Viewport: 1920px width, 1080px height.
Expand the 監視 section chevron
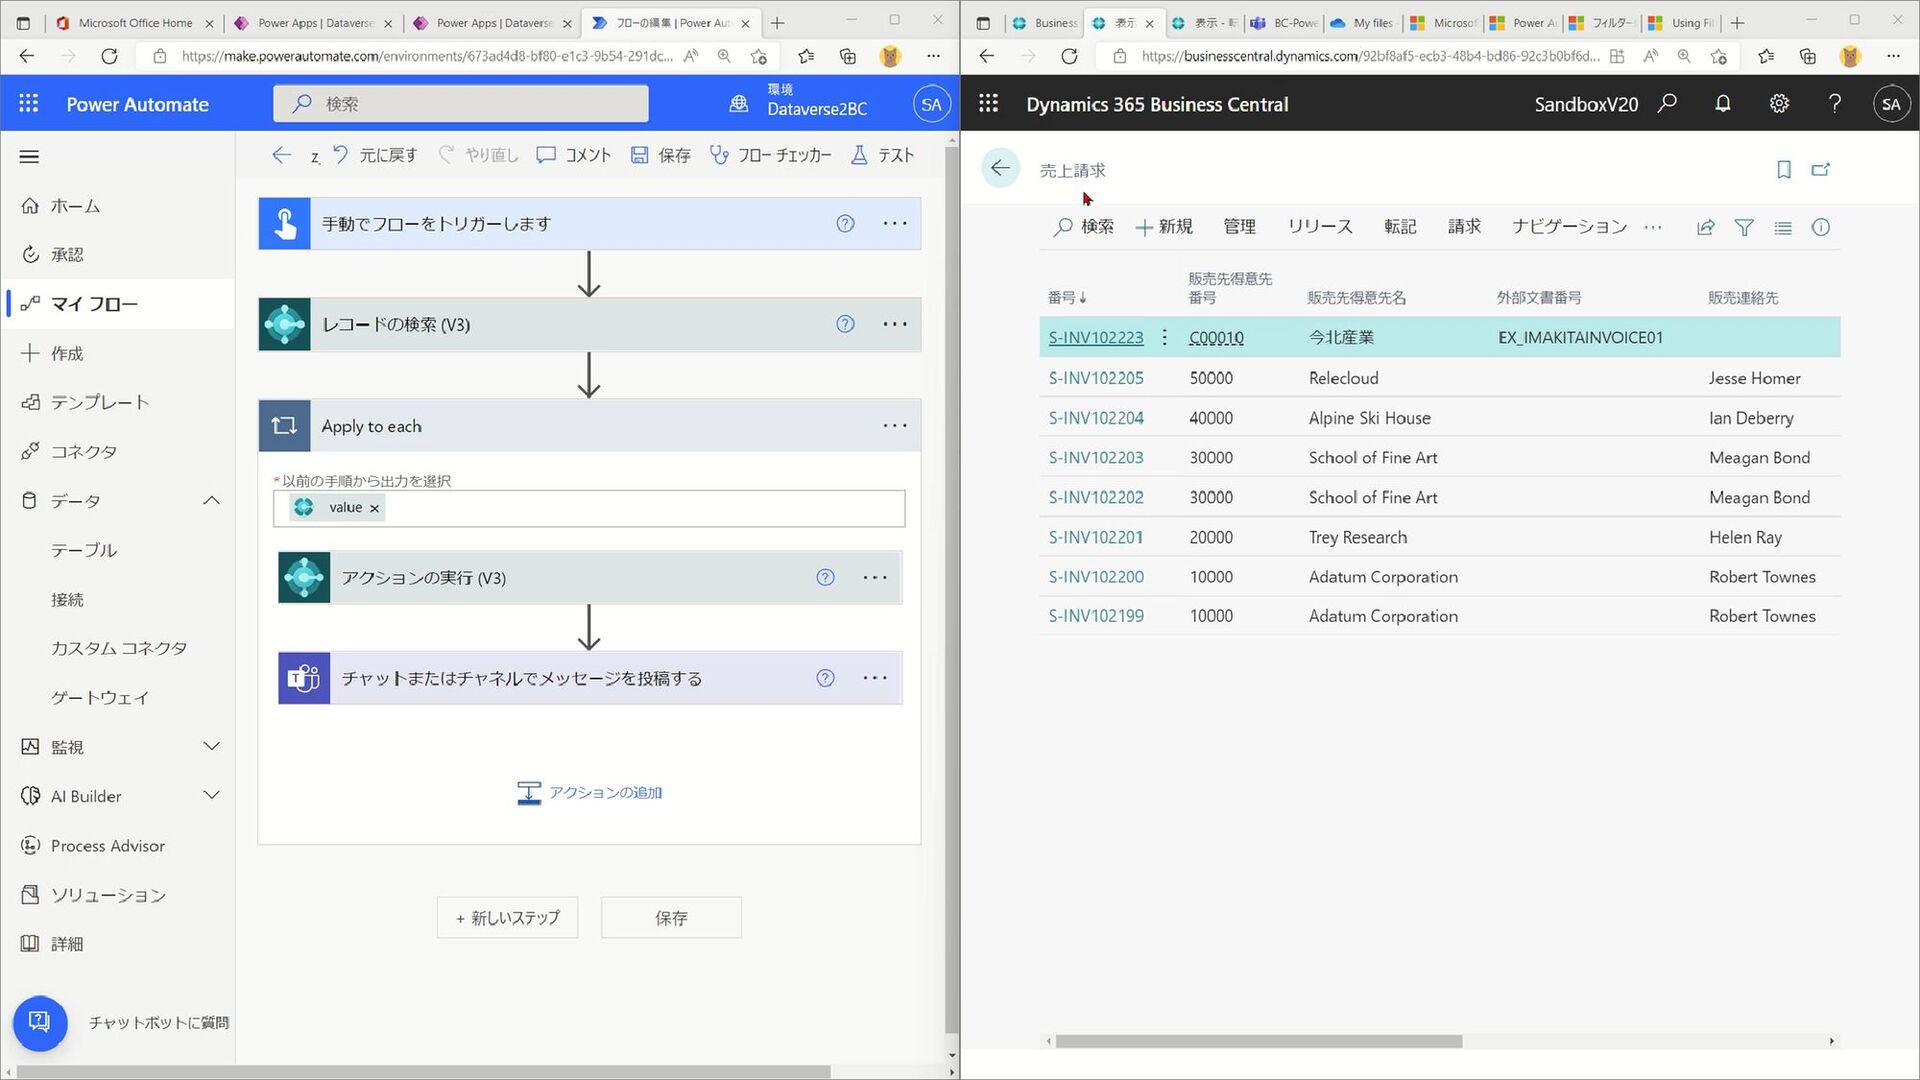(211, 746)
